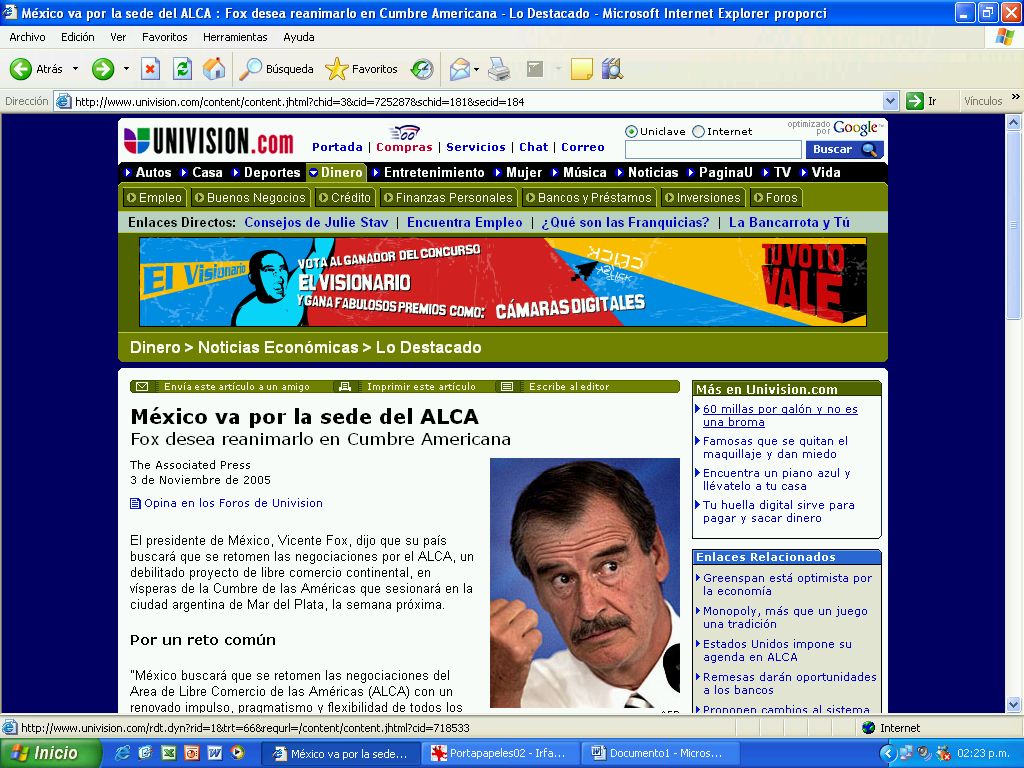Open 'Opina en los Foros de Univision' link
Viewport: 1024px width, 768px height.
pos(232,503)
